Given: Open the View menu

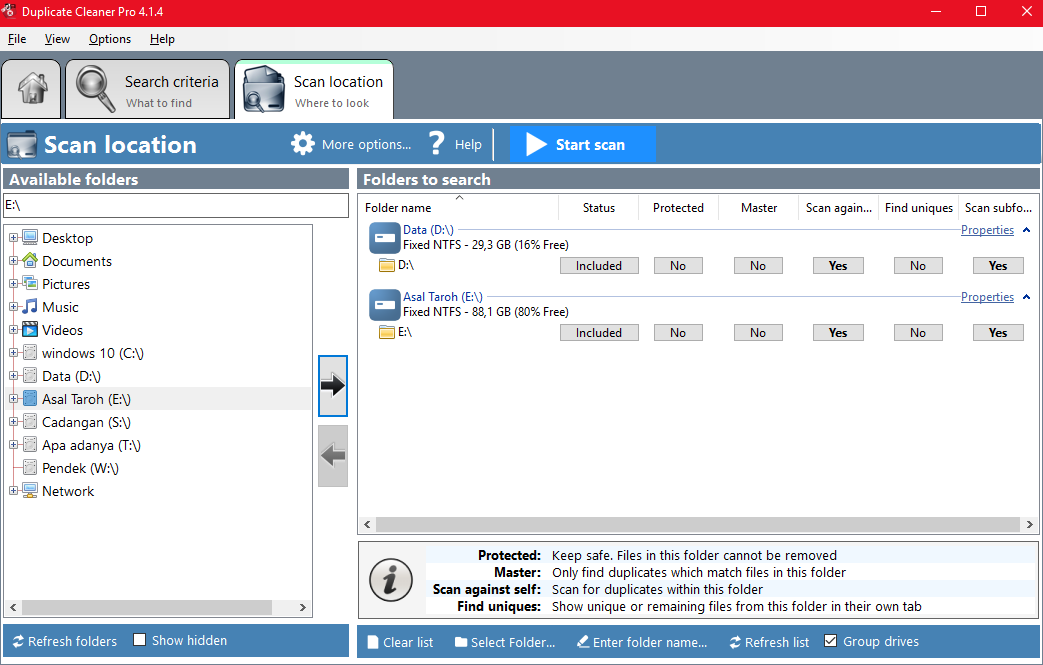Looking at the screenshot, I should [57, 39].
